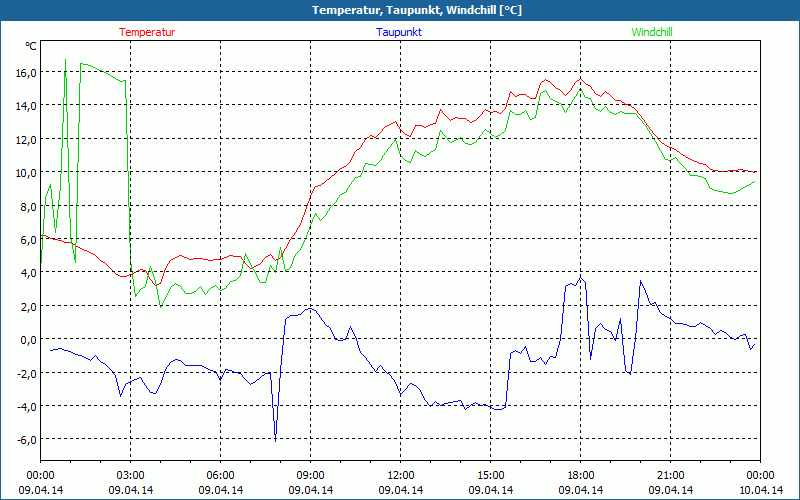
Task: Select the 4,0 y-axis value
Action: click(29, 272)
